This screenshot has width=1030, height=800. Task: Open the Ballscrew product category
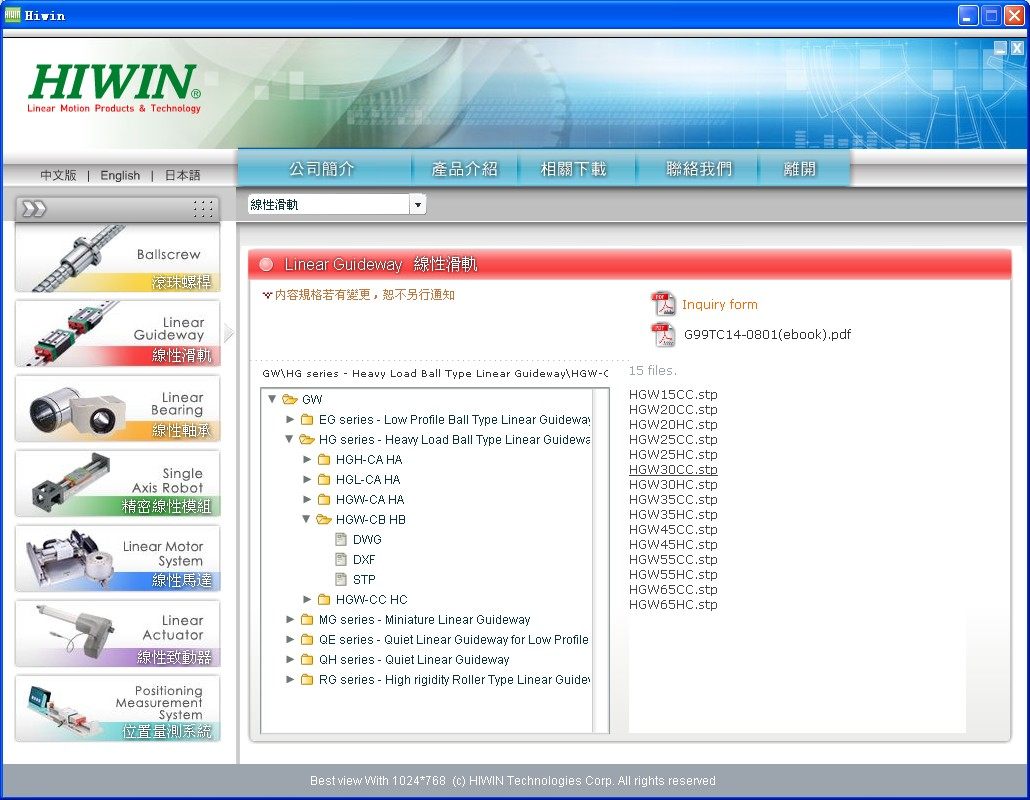coord(118,258)
